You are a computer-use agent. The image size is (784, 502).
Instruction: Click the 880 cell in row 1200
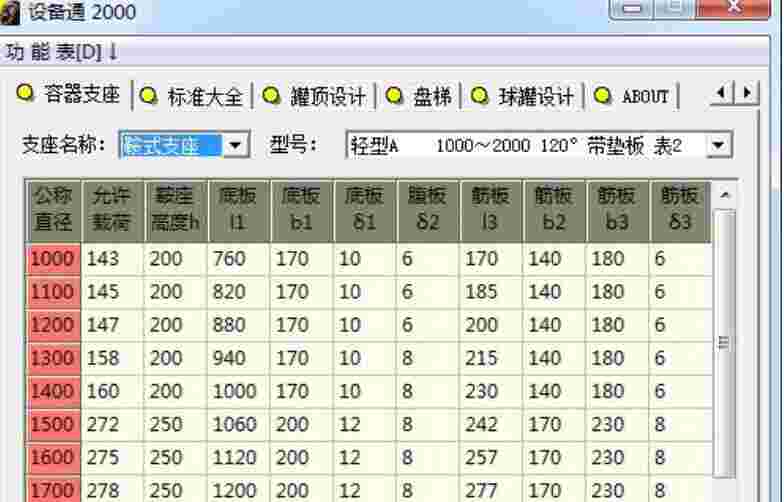[x=238, y=324]
